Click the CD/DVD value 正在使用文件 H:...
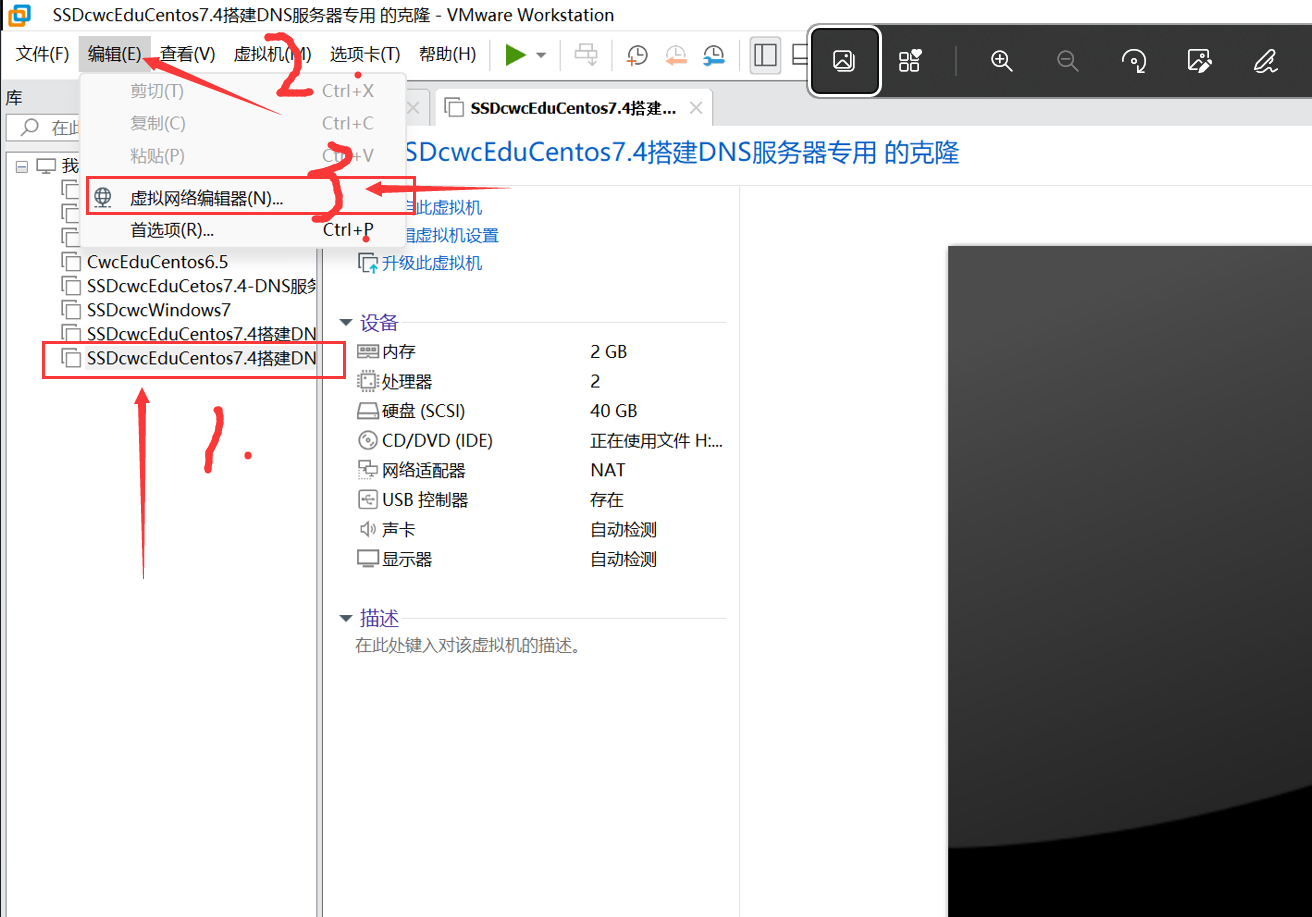 click(x=657, y=440)
